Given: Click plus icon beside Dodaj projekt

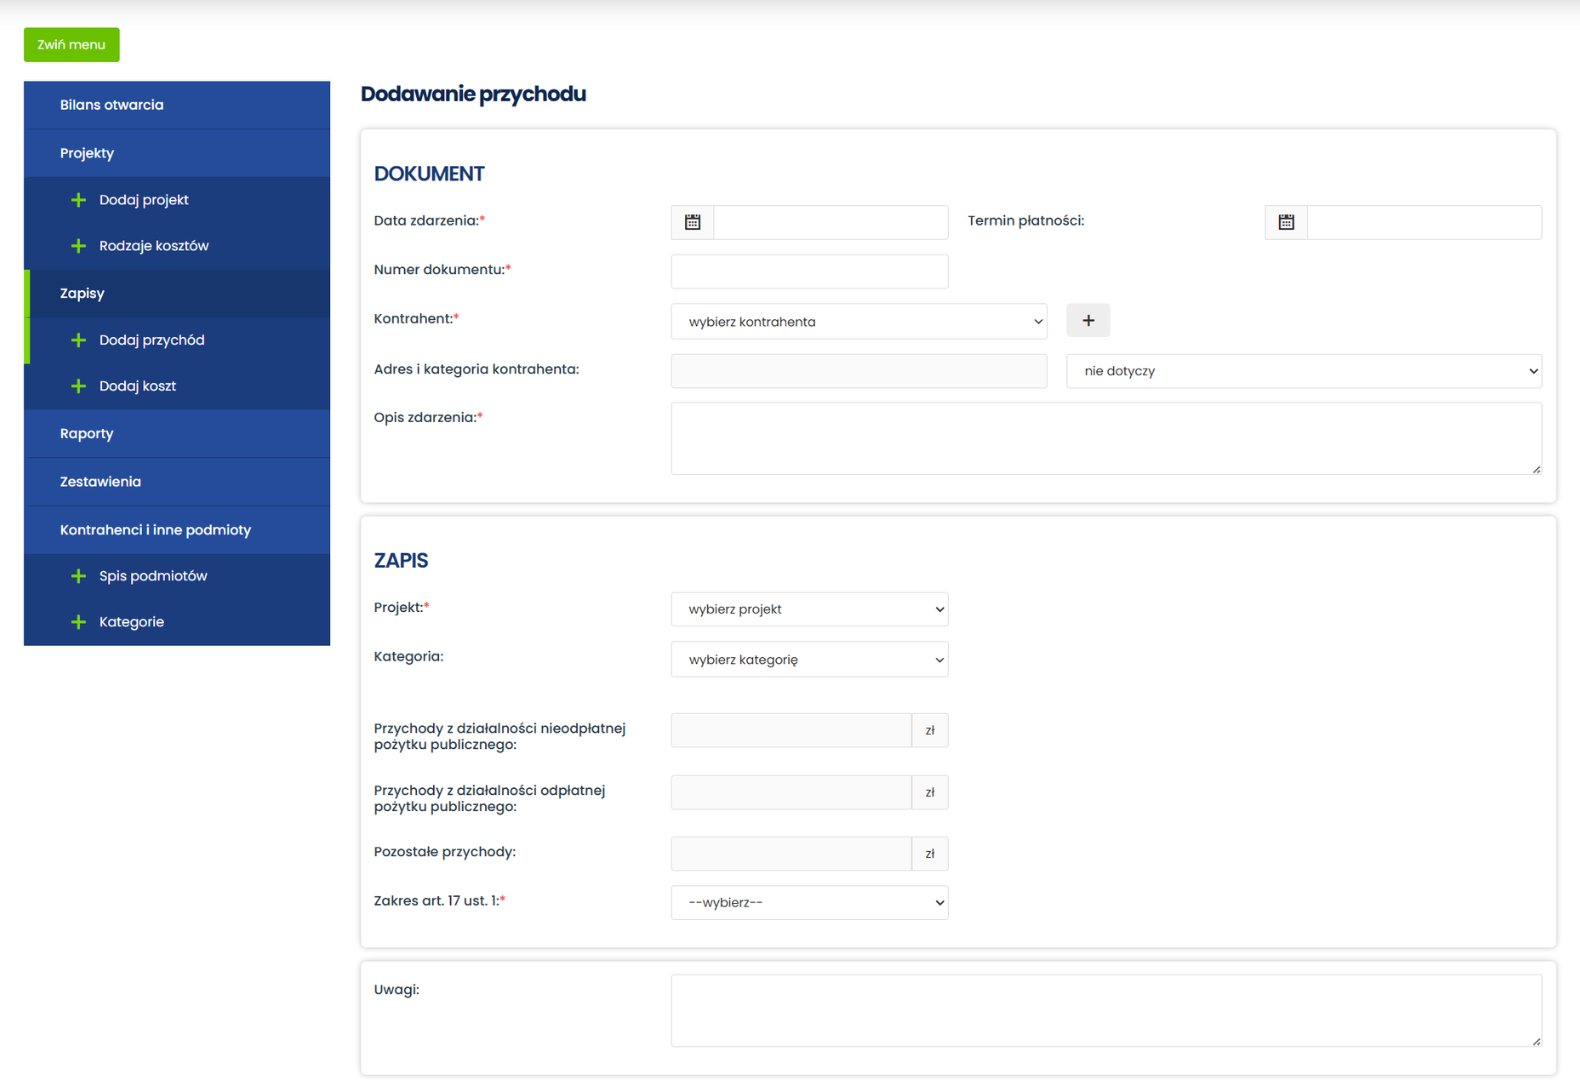Looking at the screenshot, I should tap(79, 200).
